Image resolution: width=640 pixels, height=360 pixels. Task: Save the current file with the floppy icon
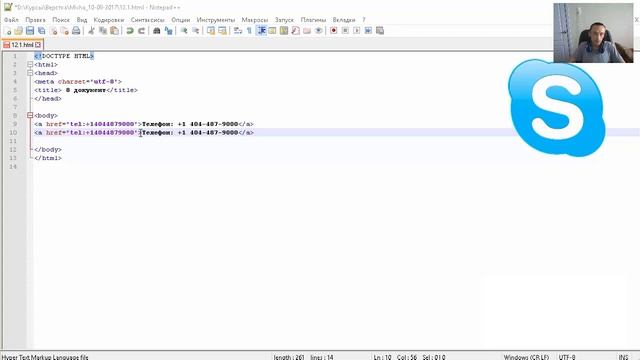pos(30,31)
